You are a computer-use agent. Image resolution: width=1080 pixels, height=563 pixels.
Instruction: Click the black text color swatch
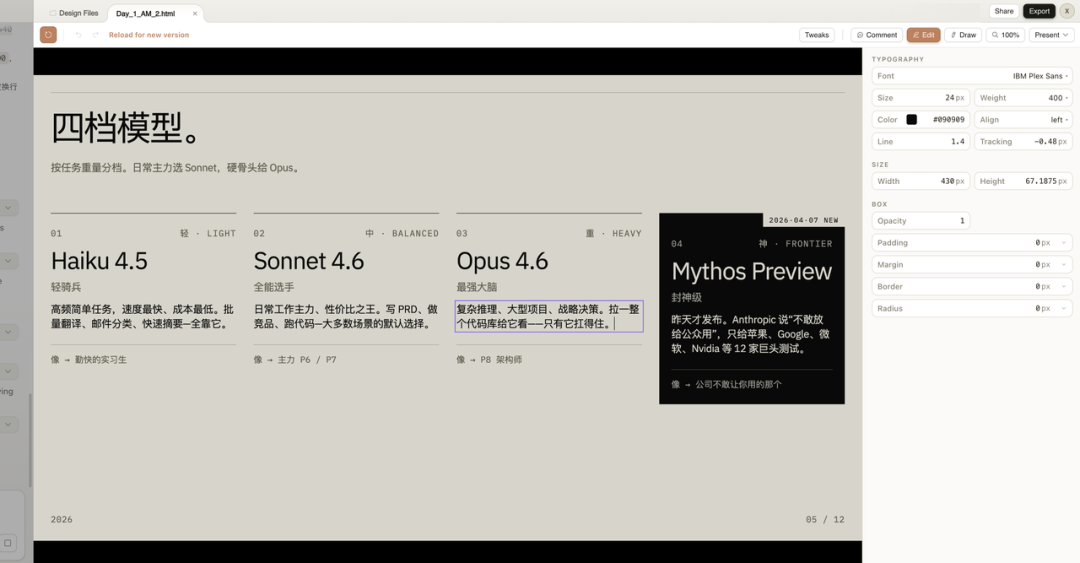point(911,120)
